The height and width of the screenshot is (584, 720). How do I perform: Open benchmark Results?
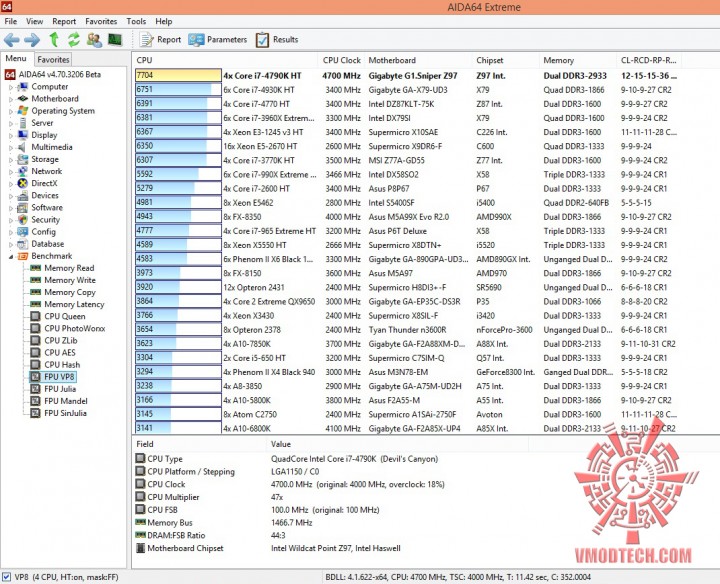click(x=277, y=40)
